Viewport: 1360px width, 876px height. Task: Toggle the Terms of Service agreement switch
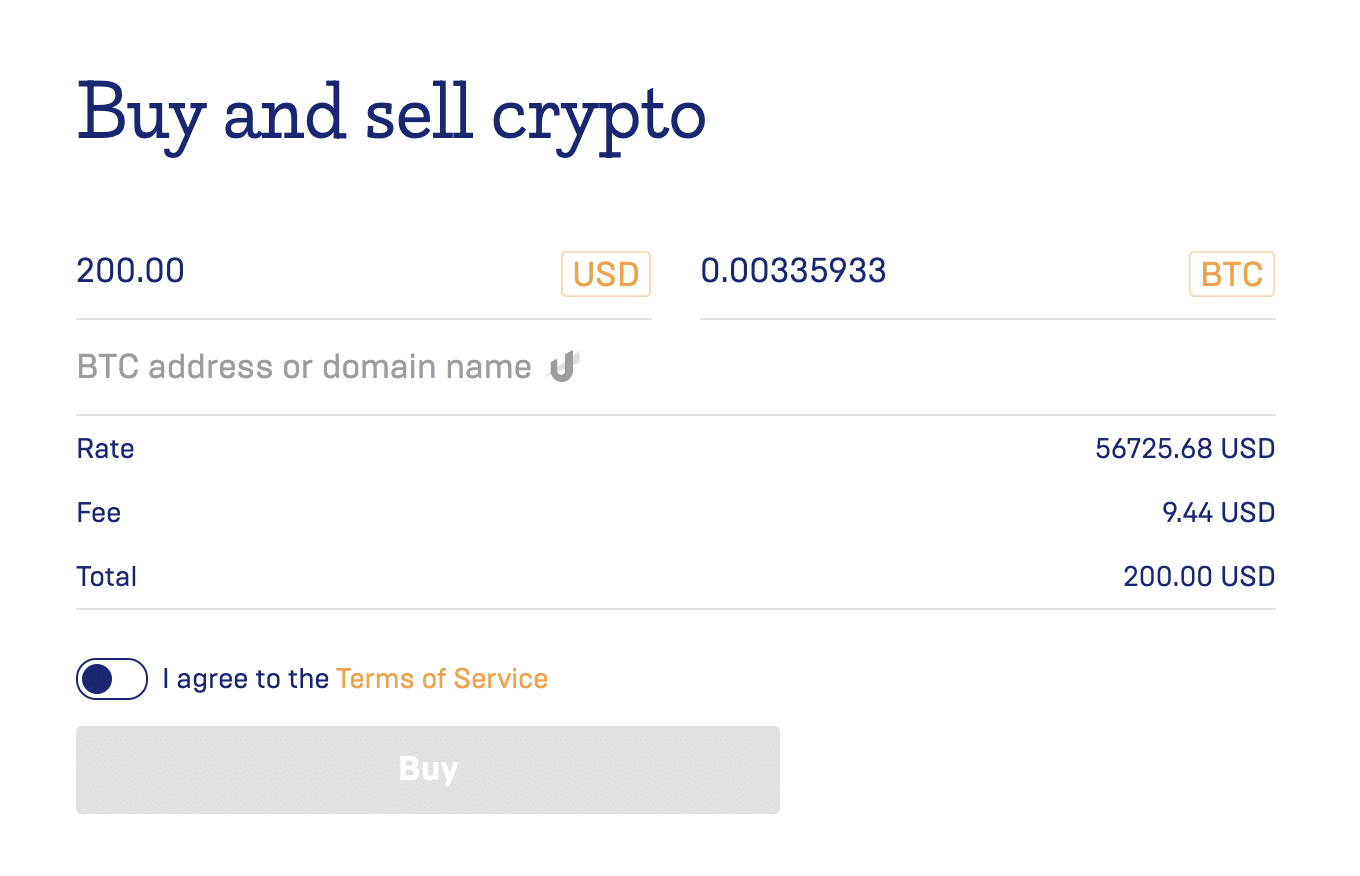click(112, 679)
